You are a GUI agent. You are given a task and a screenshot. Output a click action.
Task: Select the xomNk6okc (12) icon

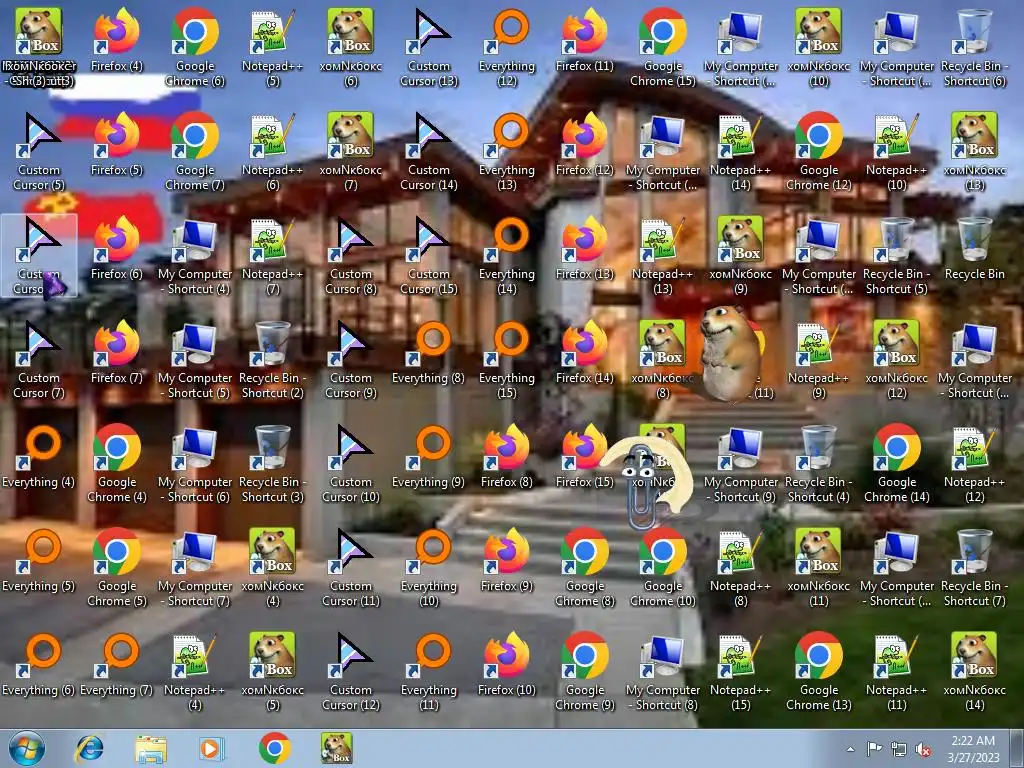click(x=897, y=359)
